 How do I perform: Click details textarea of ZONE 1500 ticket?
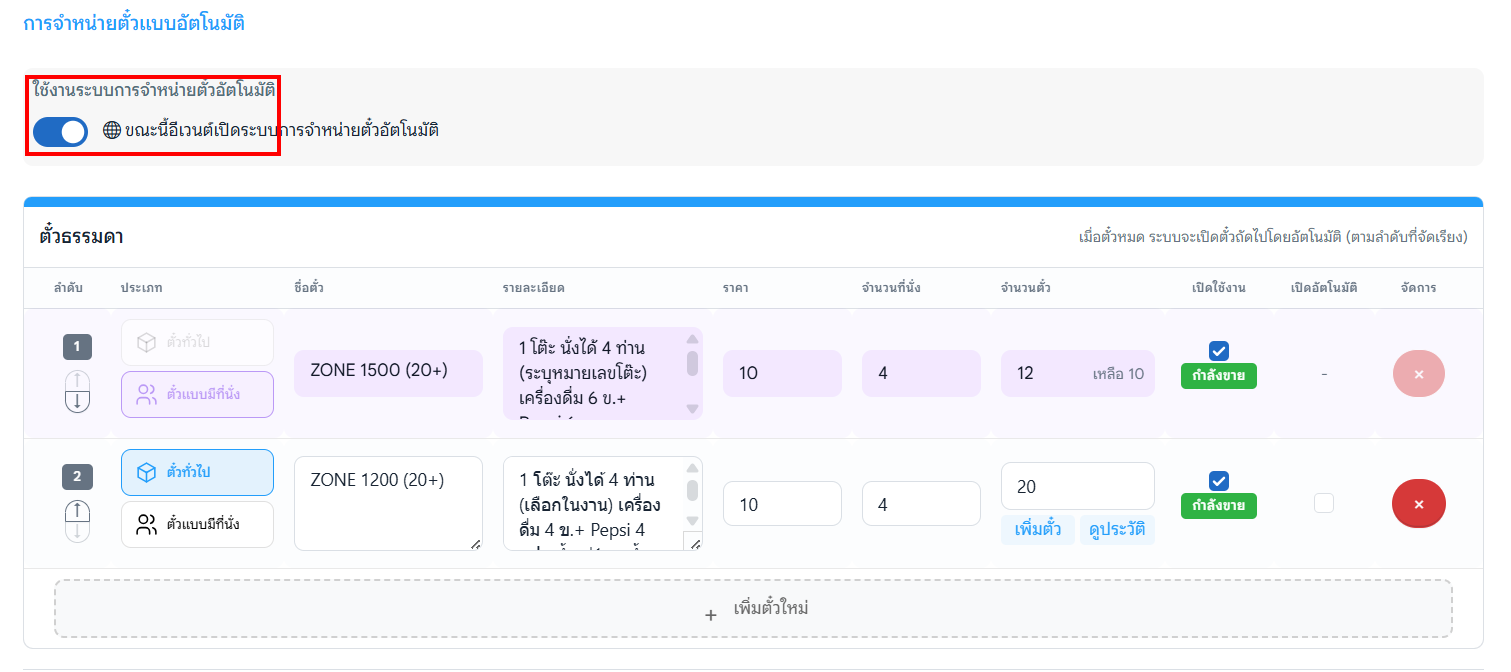click(602, 373)
